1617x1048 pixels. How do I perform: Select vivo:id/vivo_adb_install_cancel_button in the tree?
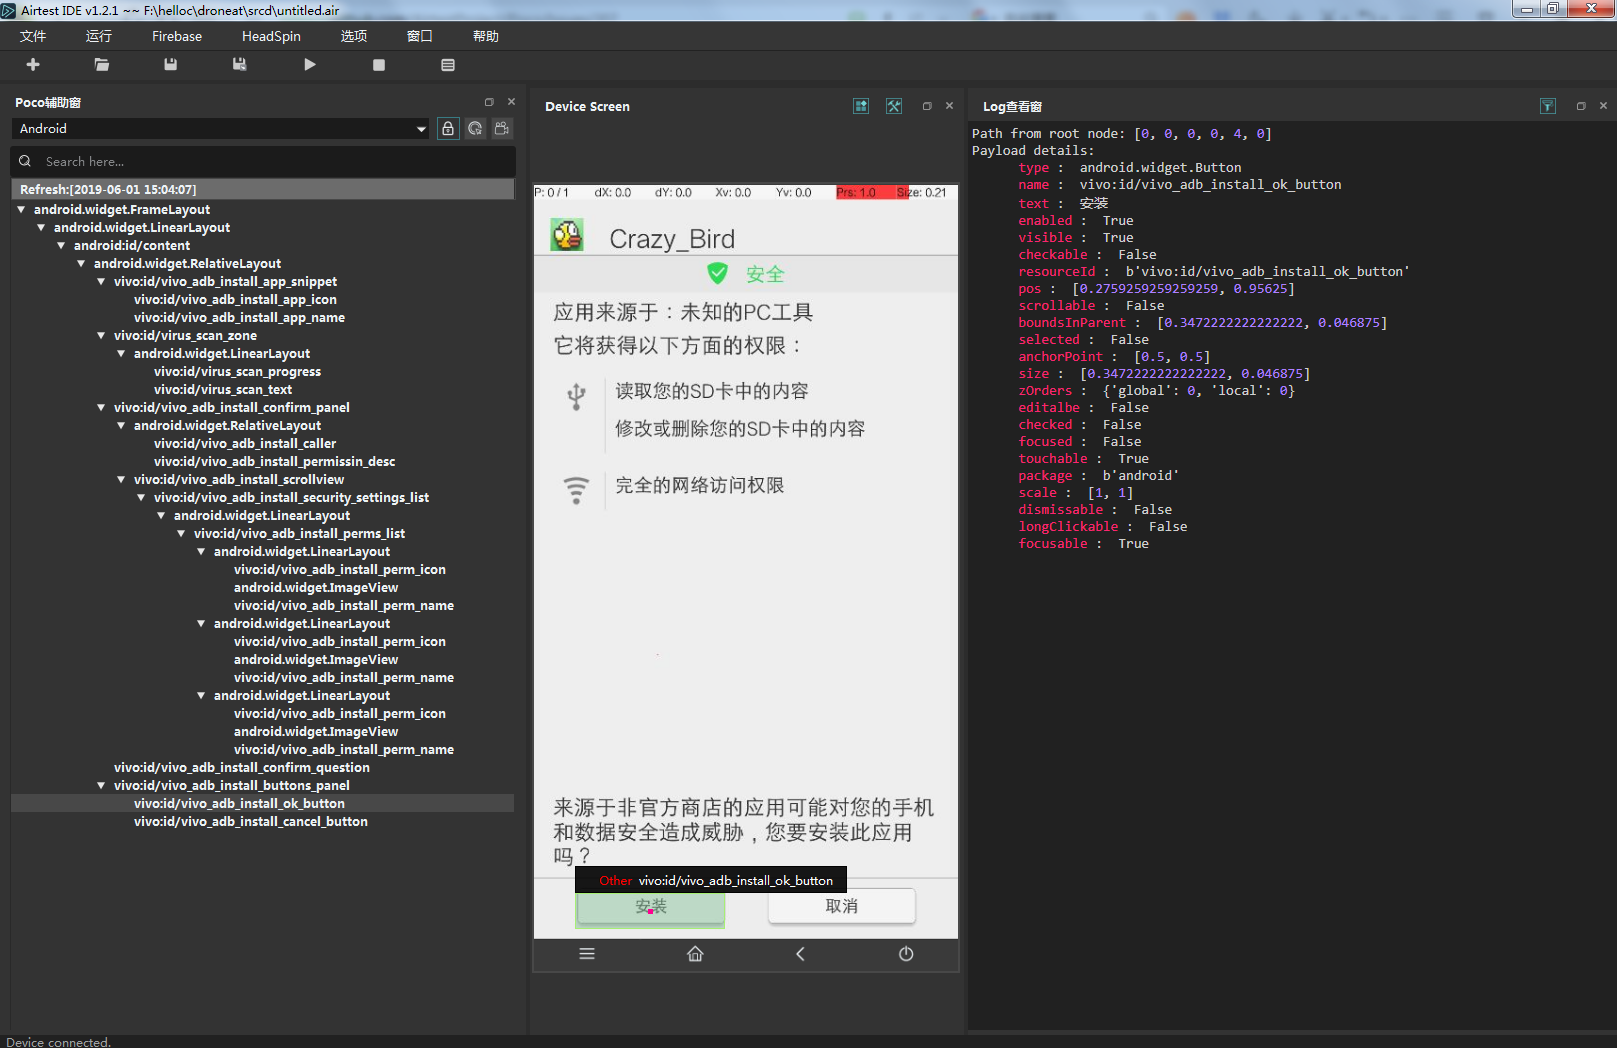251,822
